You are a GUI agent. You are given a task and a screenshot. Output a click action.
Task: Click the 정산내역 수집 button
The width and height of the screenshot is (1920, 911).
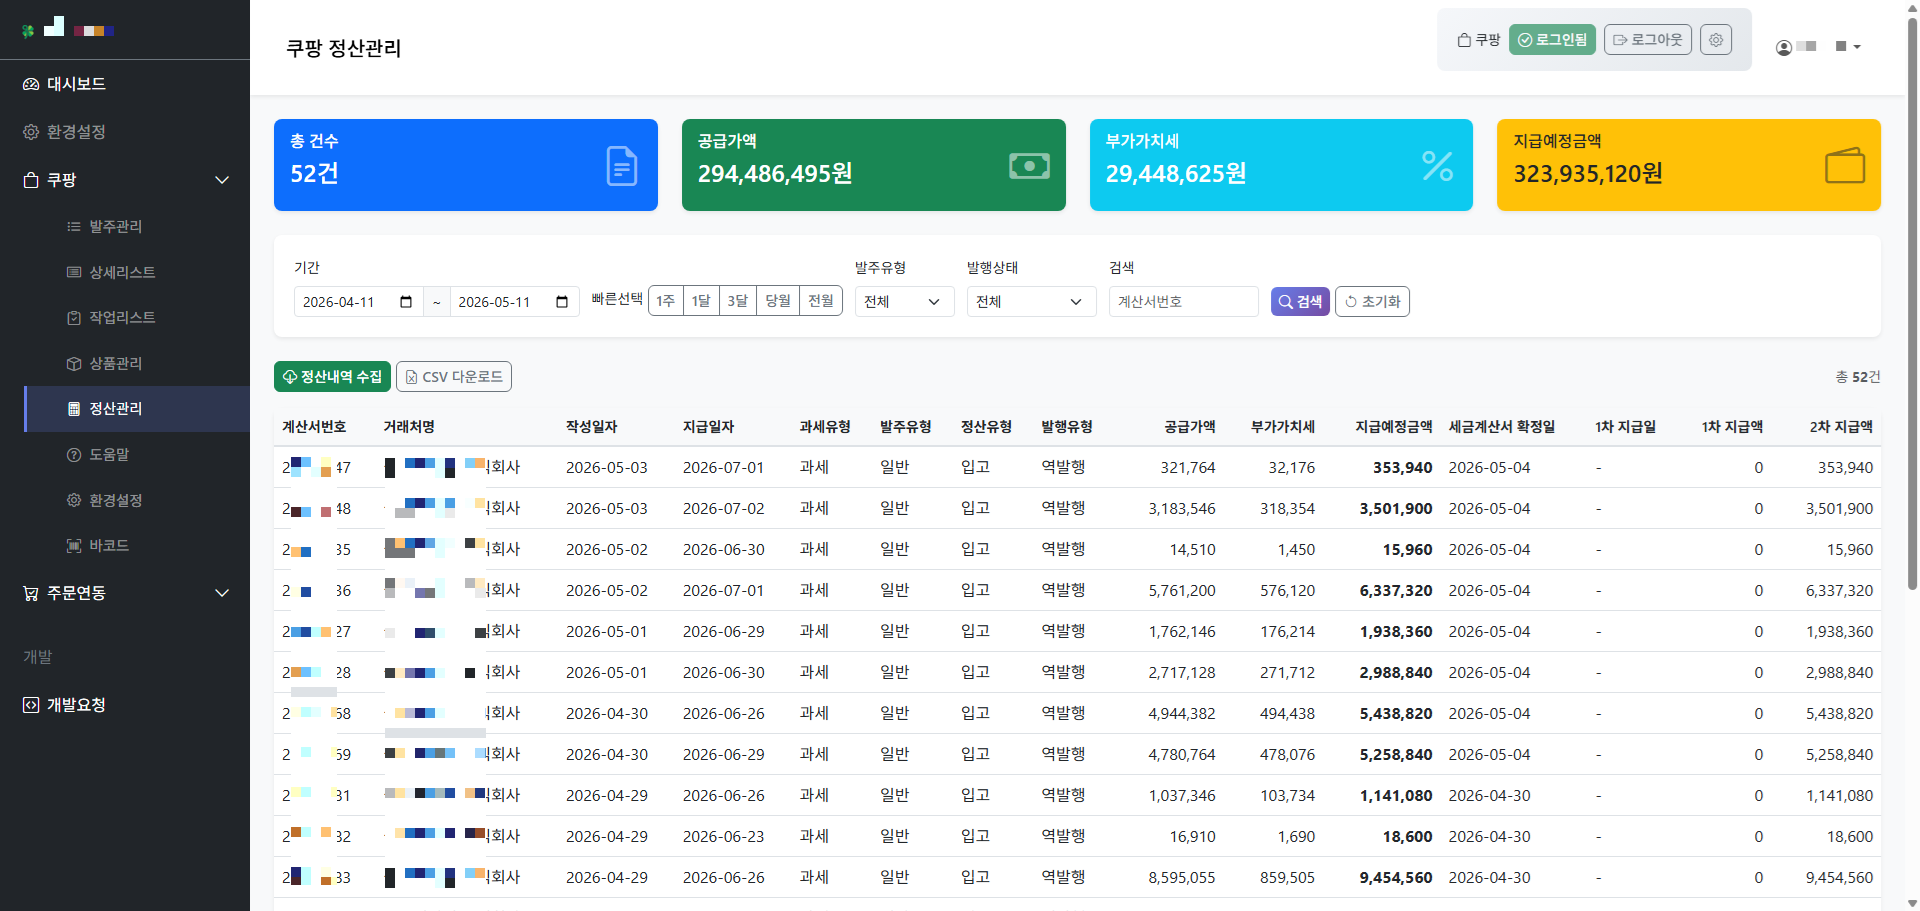click(332, 377)
